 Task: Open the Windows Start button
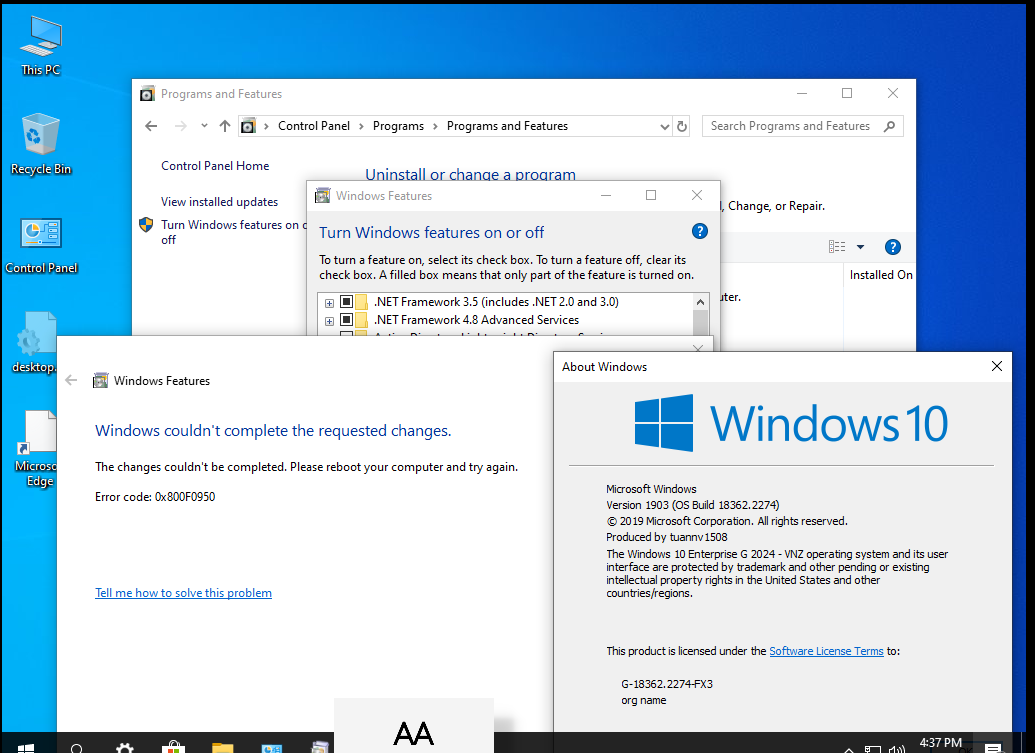point(26,746)
